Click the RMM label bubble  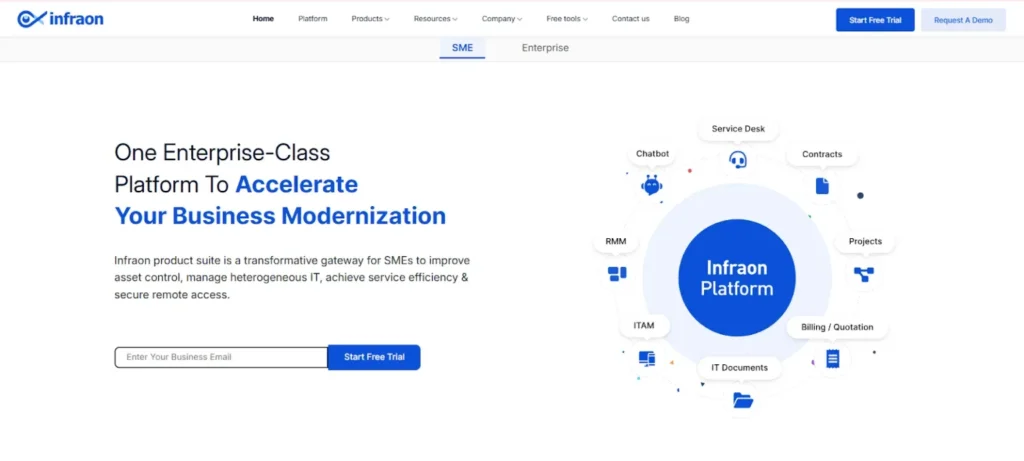coord(616,242)
